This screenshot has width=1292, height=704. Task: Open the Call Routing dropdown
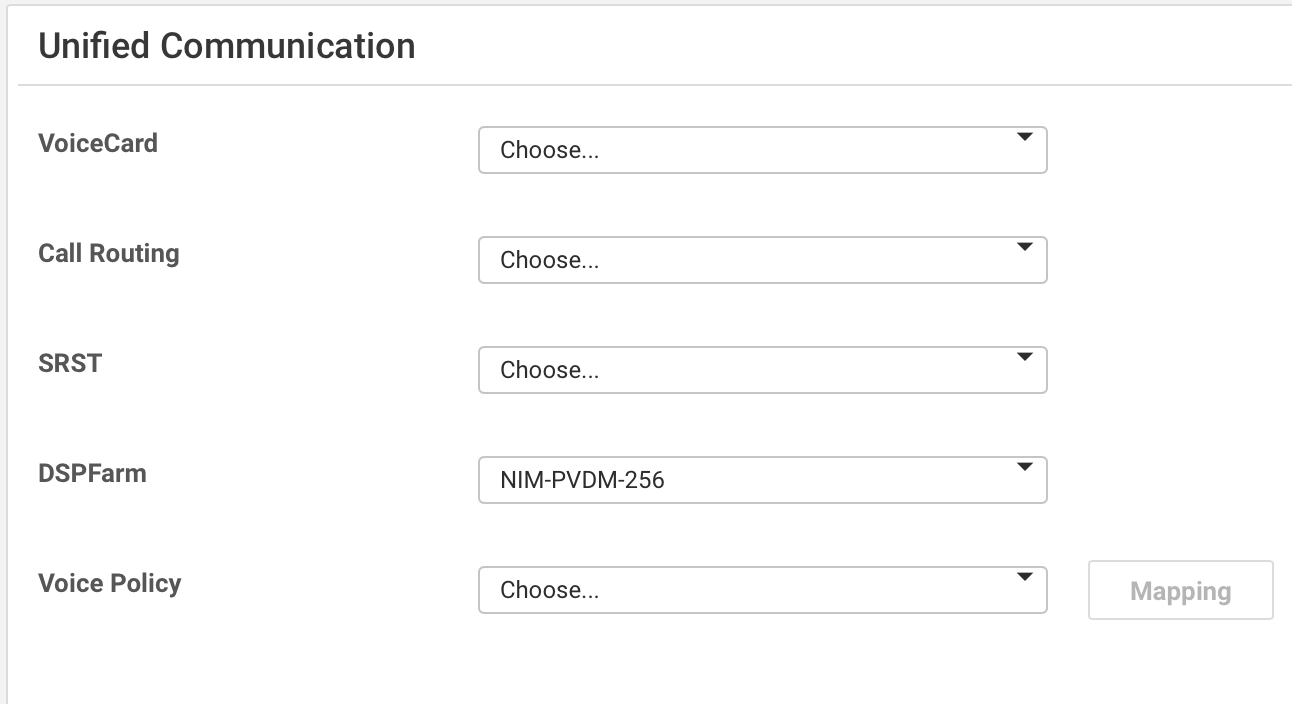click(763, 260)
